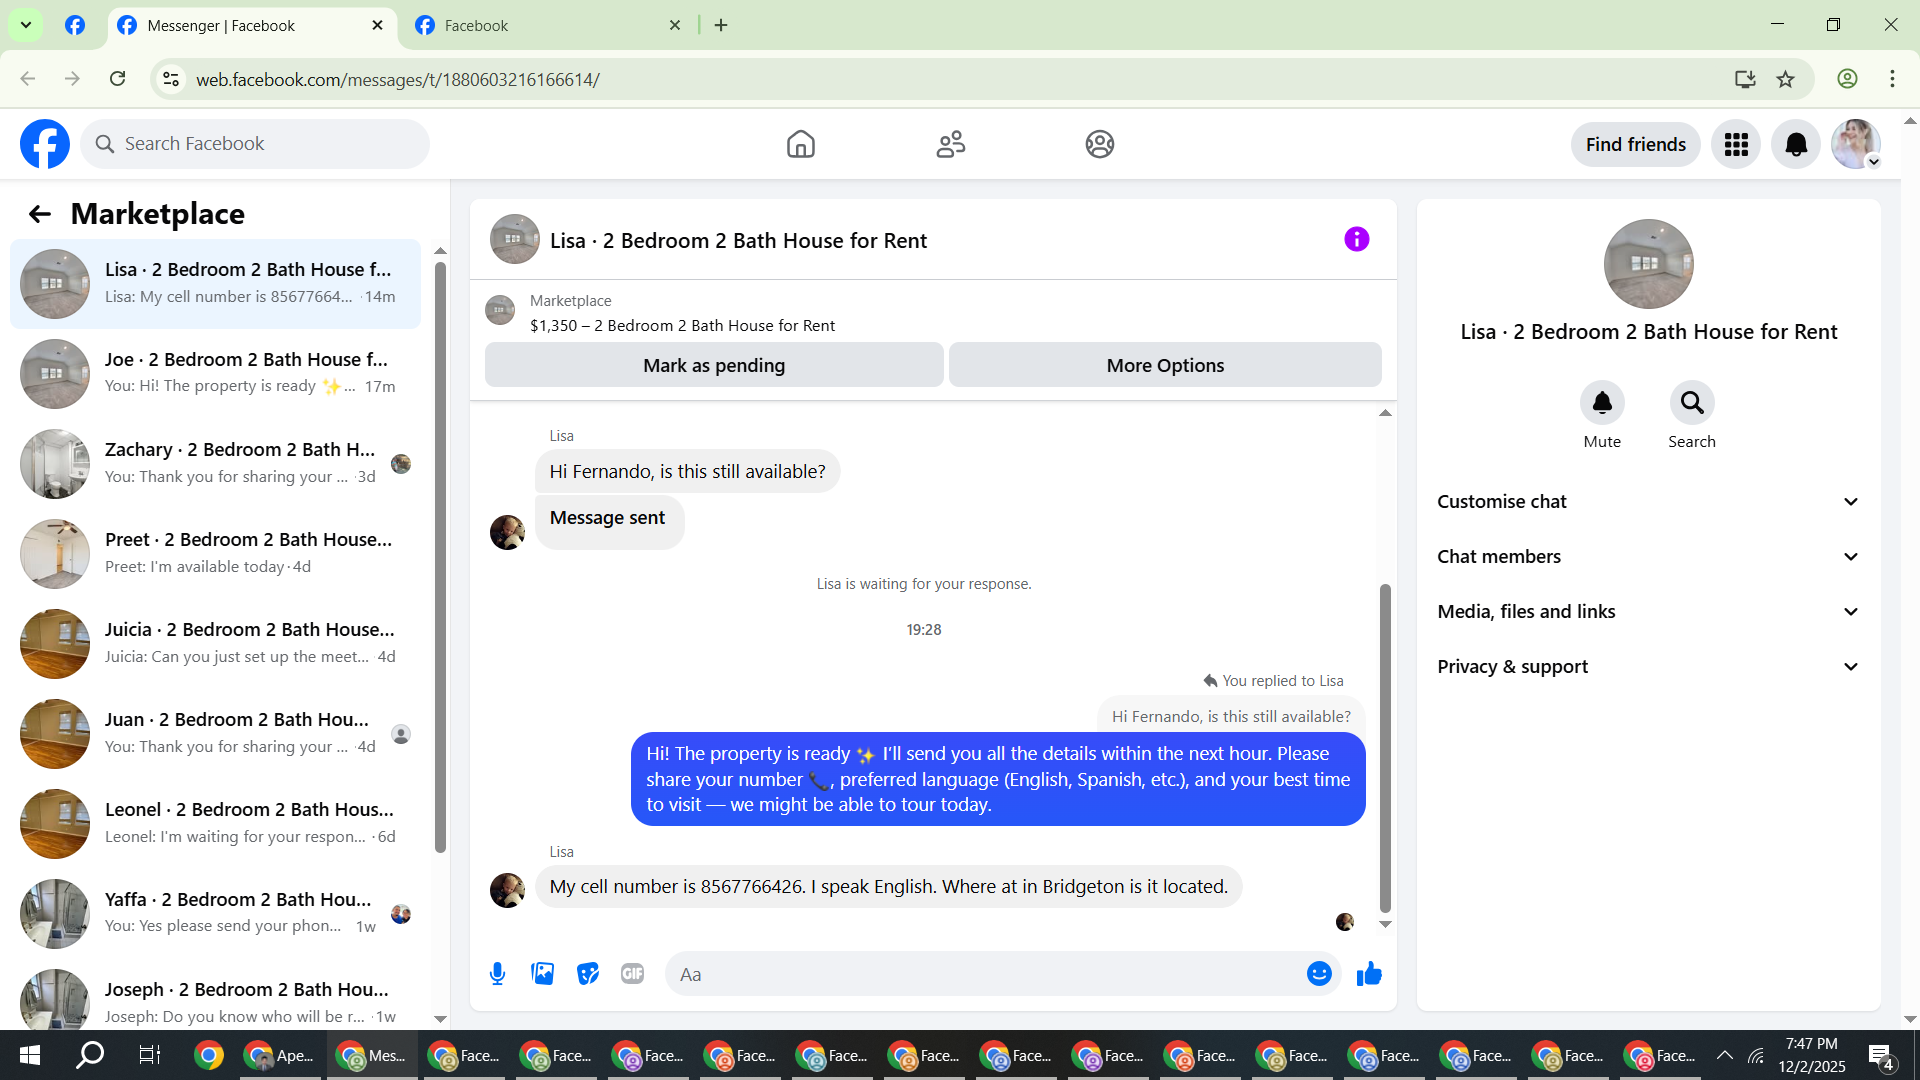This screenshot has height=1080, width=1920.
Task: Toggle the purple conversation information panel
Action: coord(1356,239)
